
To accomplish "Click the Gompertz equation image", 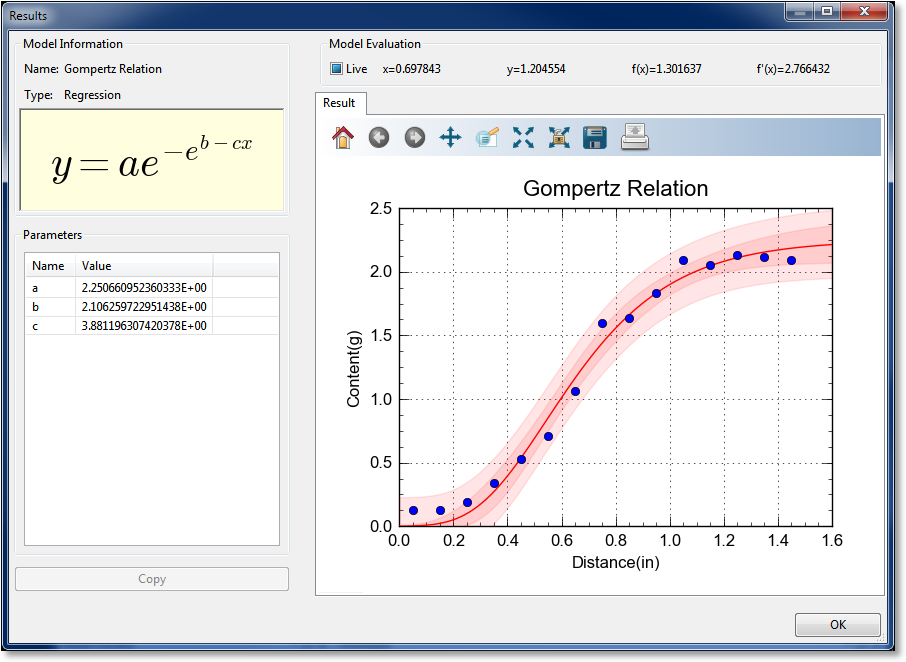I will [x=152, y=160].
